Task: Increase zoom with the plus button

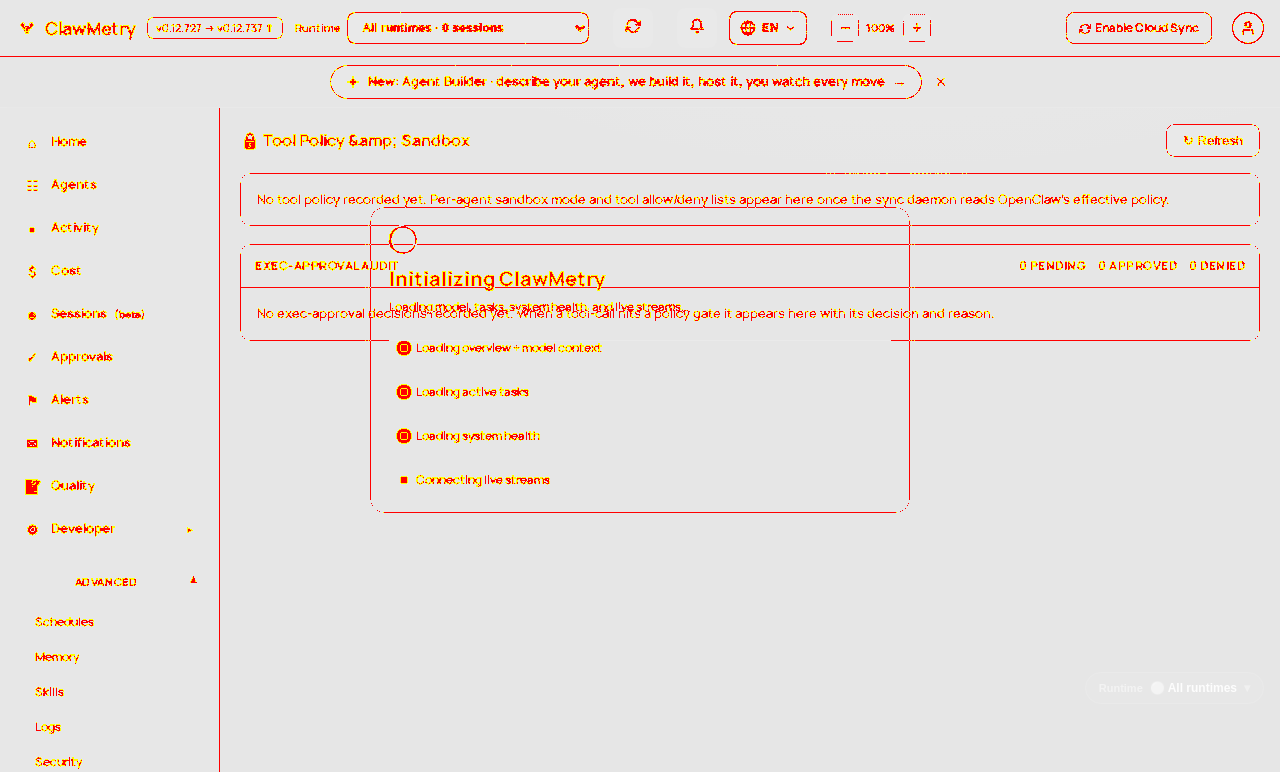Action: point(917,28)
